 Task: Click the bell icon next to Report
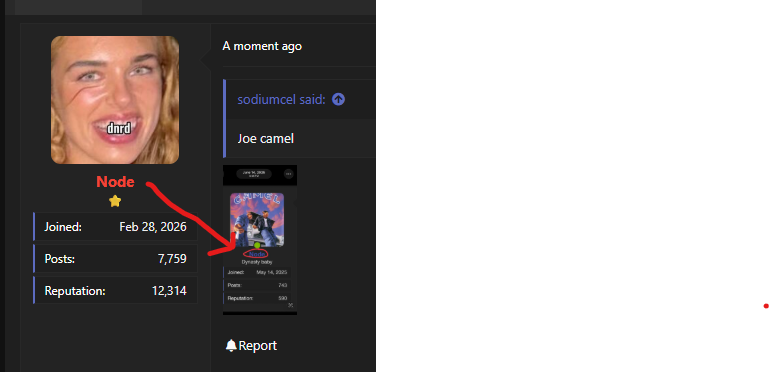click(x=231, y=346)
